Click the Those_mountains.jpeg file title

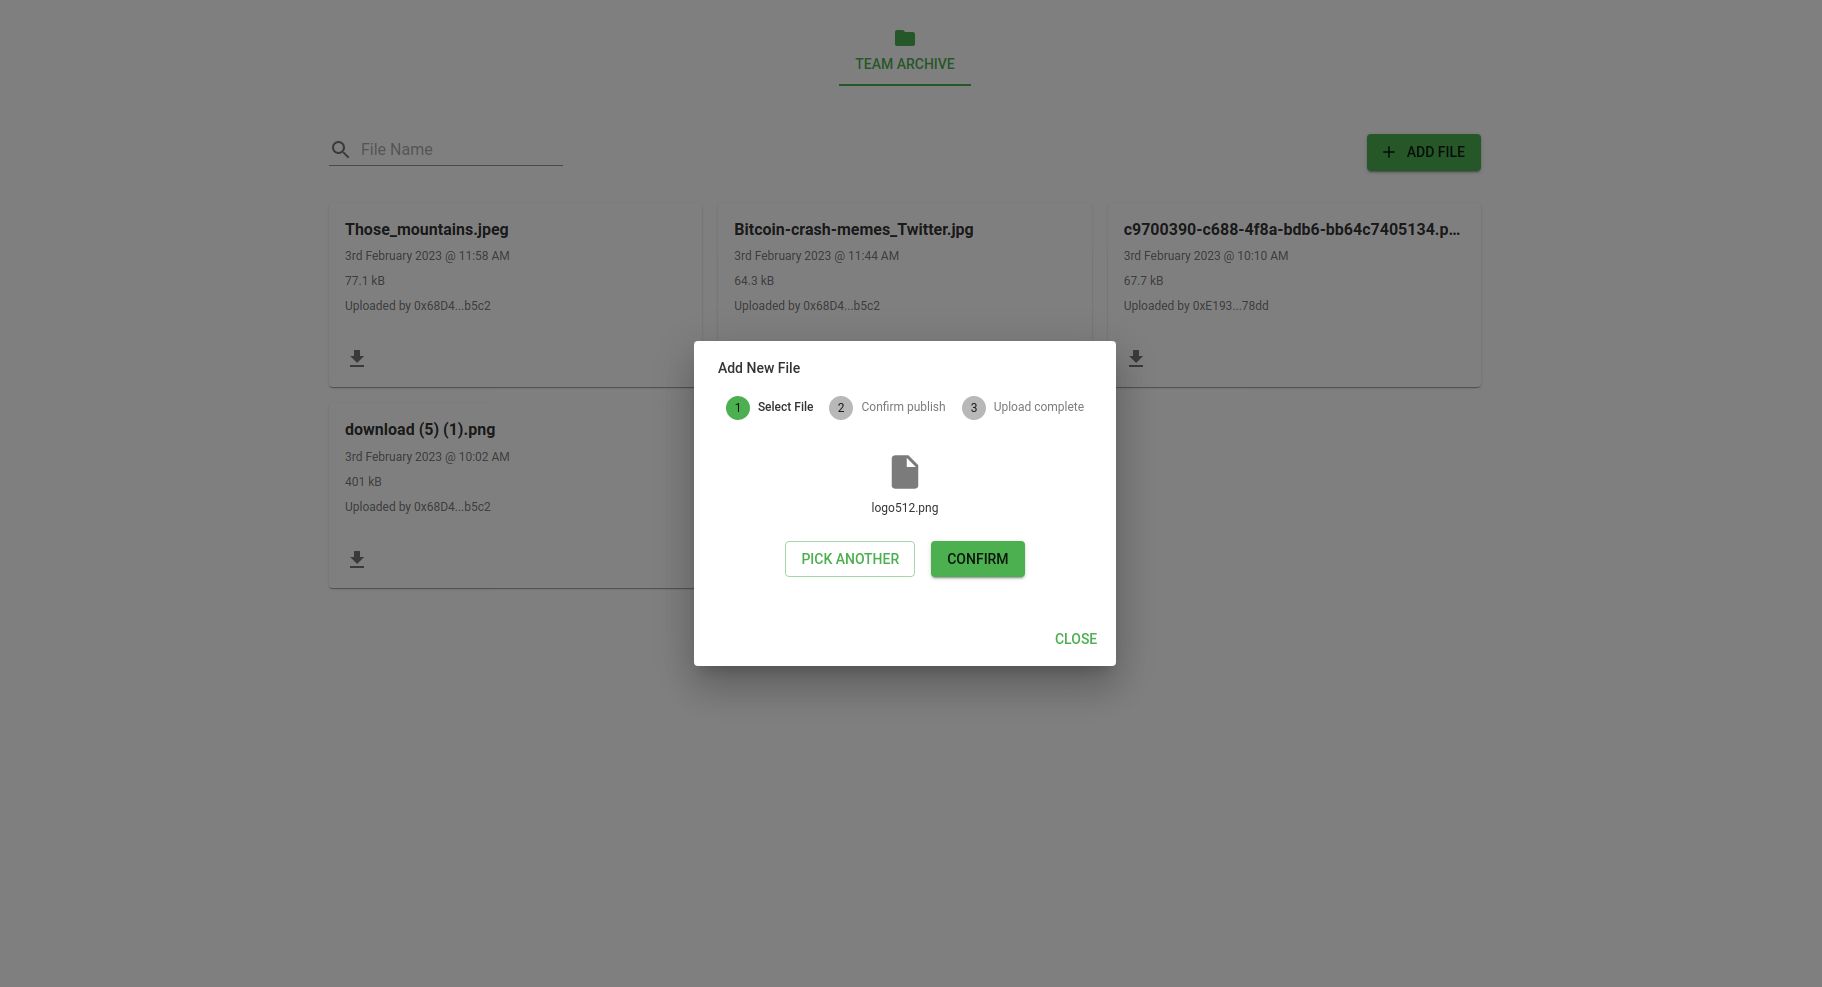pos(427,229)
